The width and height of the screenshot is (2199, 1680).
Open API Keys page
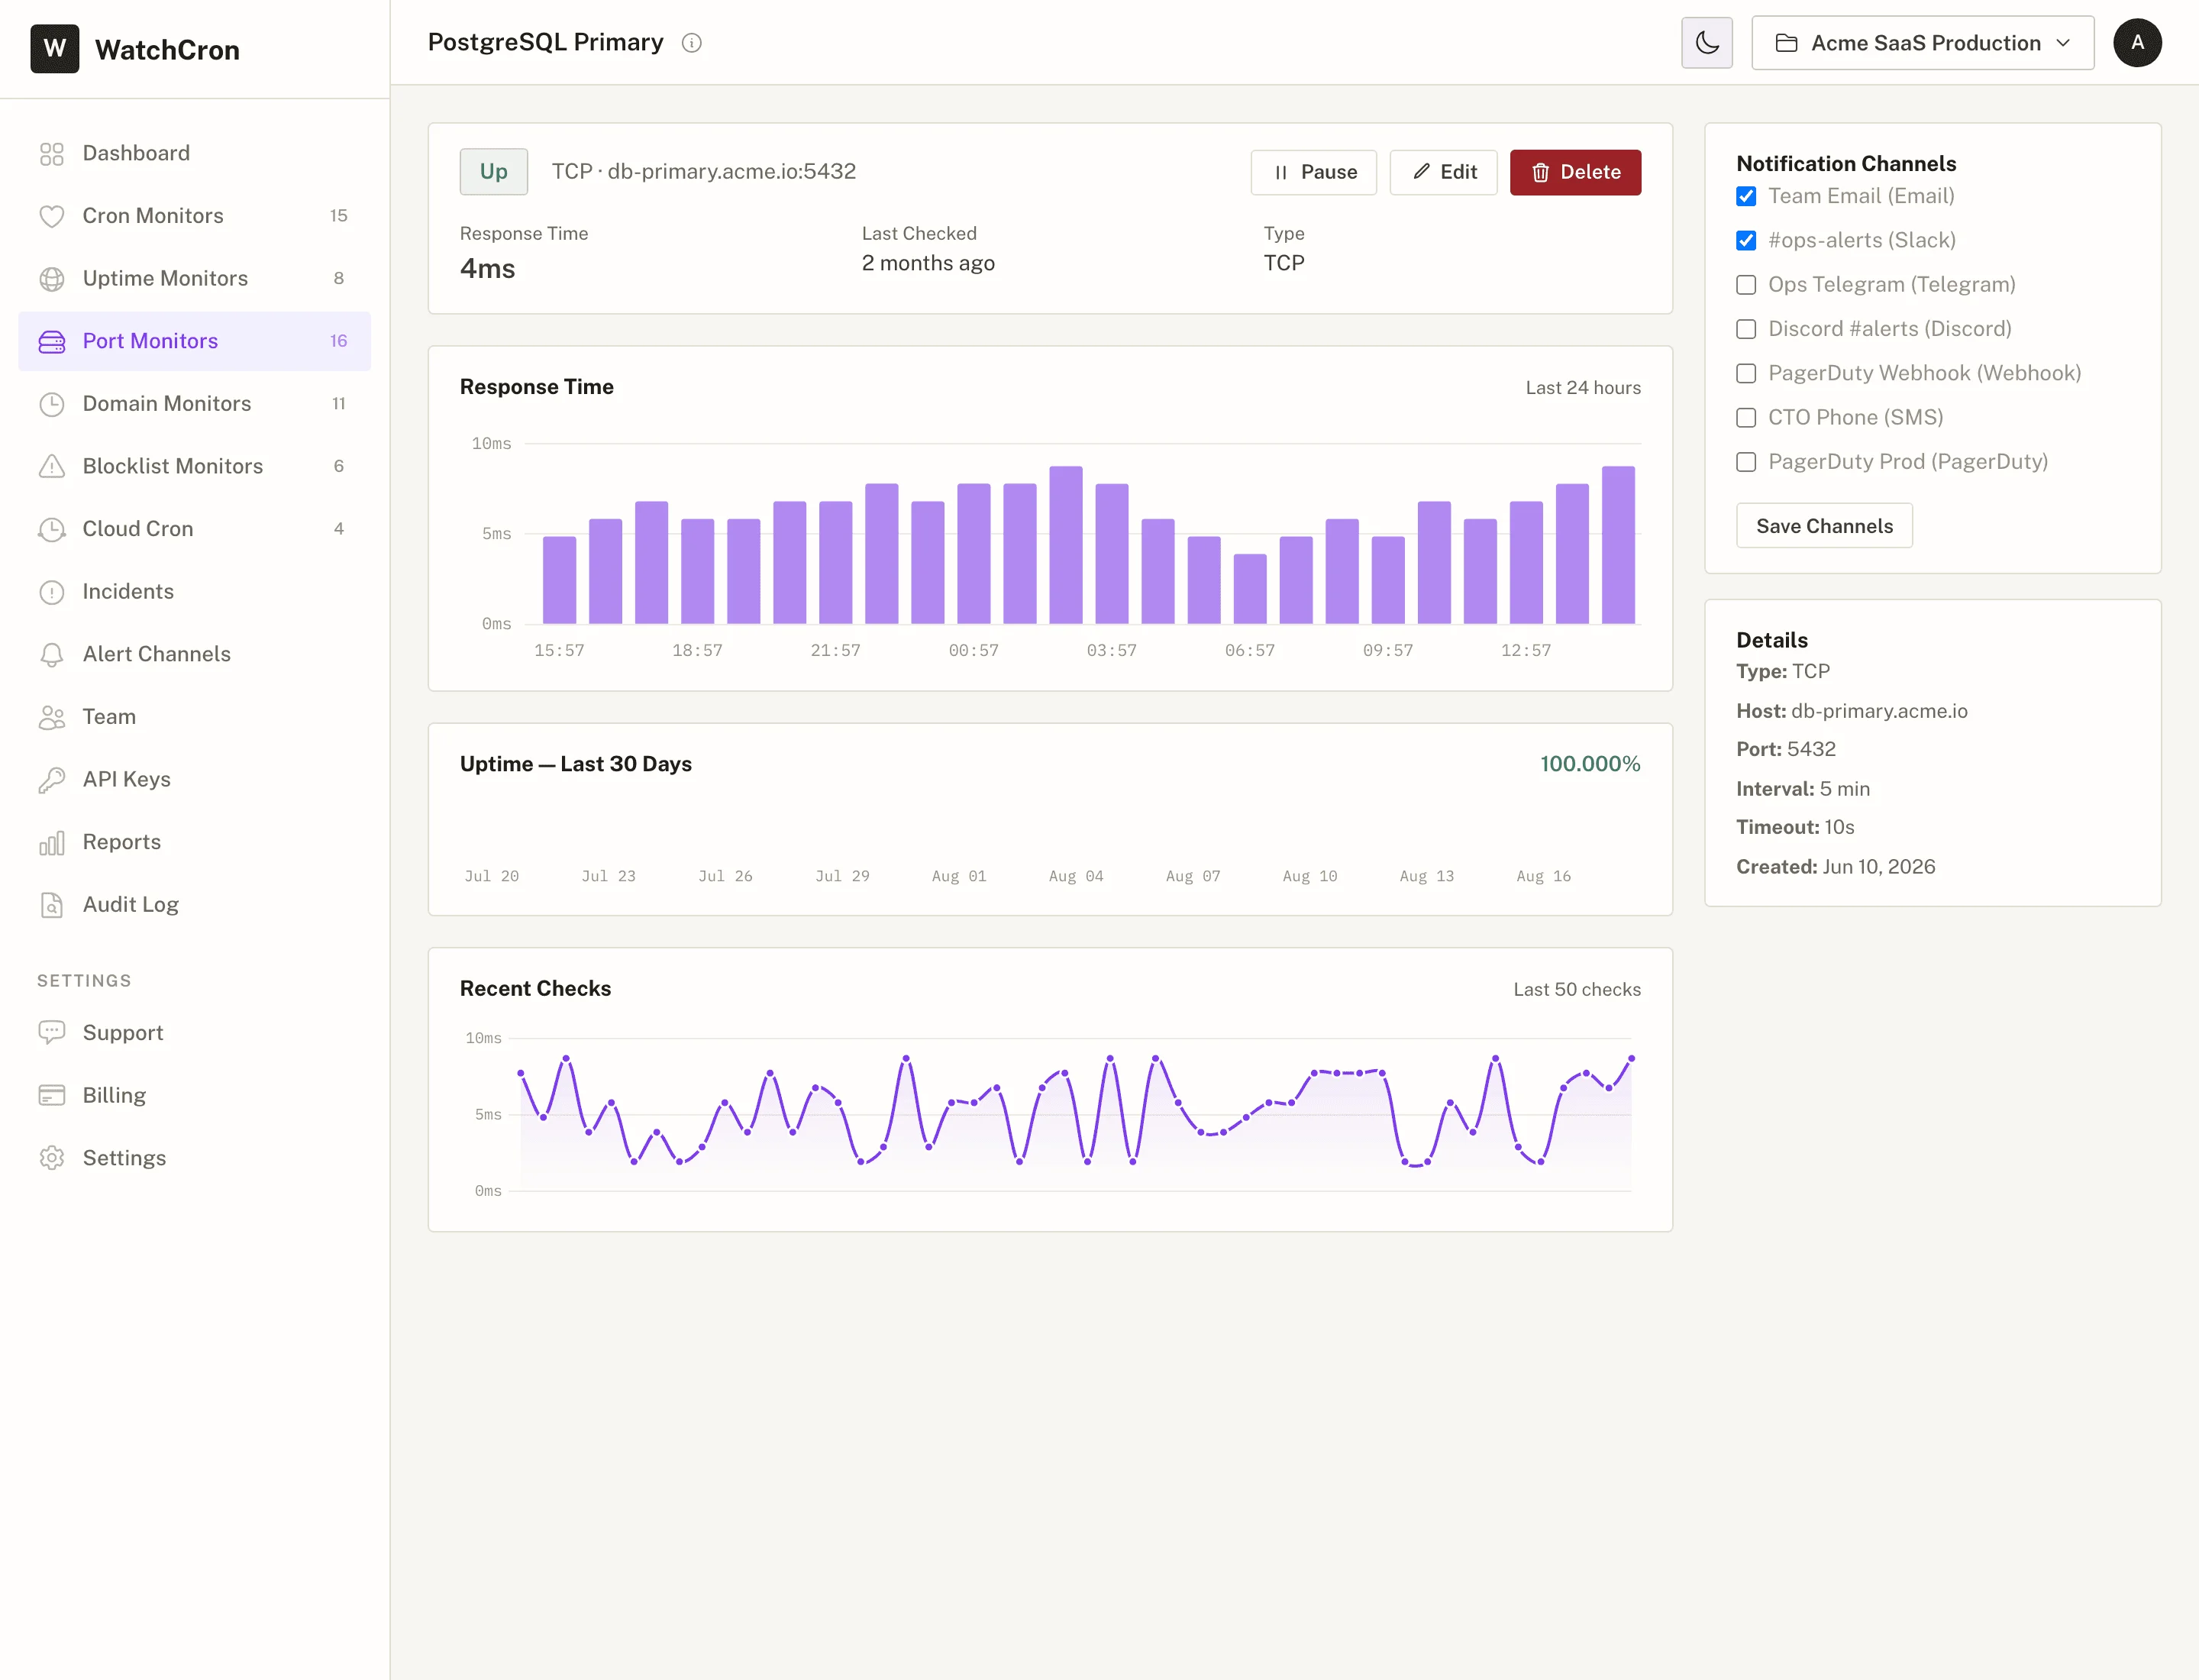click(194, 779)
